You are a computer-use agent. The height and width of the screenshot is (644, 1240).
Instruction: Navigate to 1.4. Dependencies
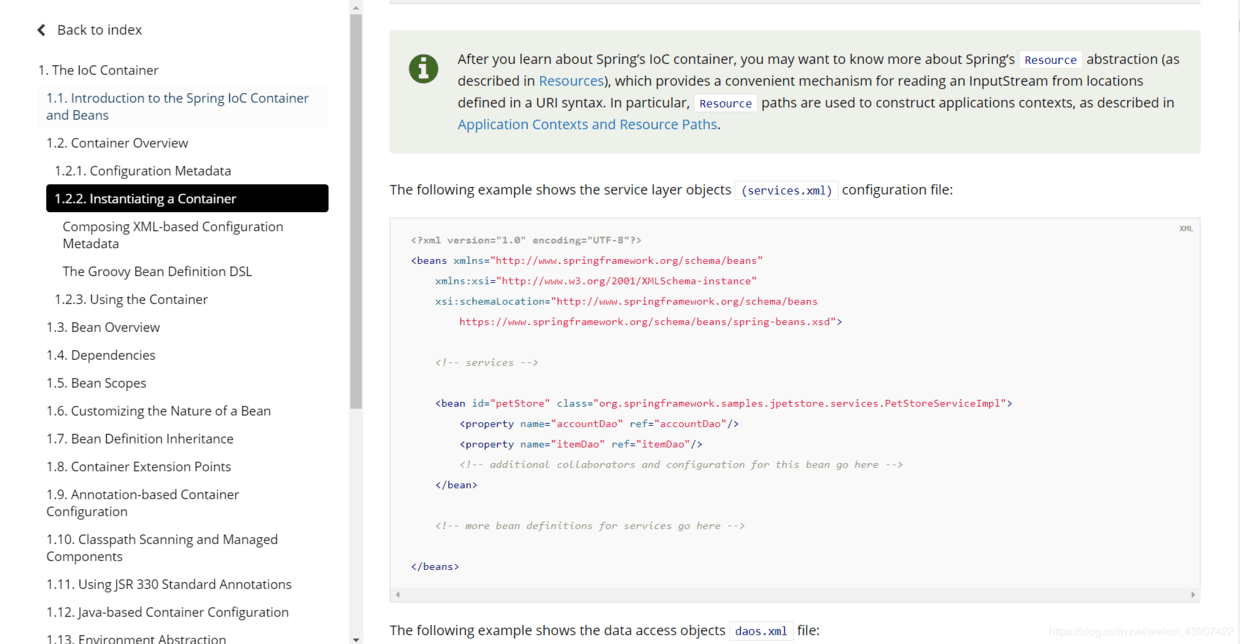[101, 356]
